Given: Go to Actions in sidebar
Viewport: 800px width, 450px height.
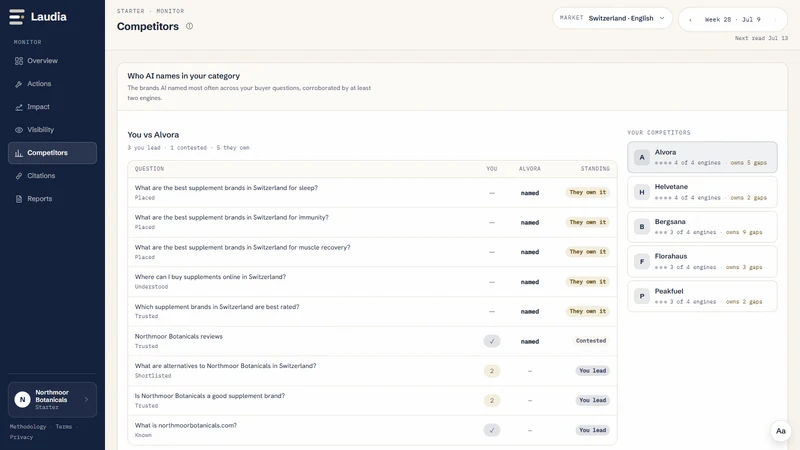Looking at the screenshot, I should [x=52, y=84].
